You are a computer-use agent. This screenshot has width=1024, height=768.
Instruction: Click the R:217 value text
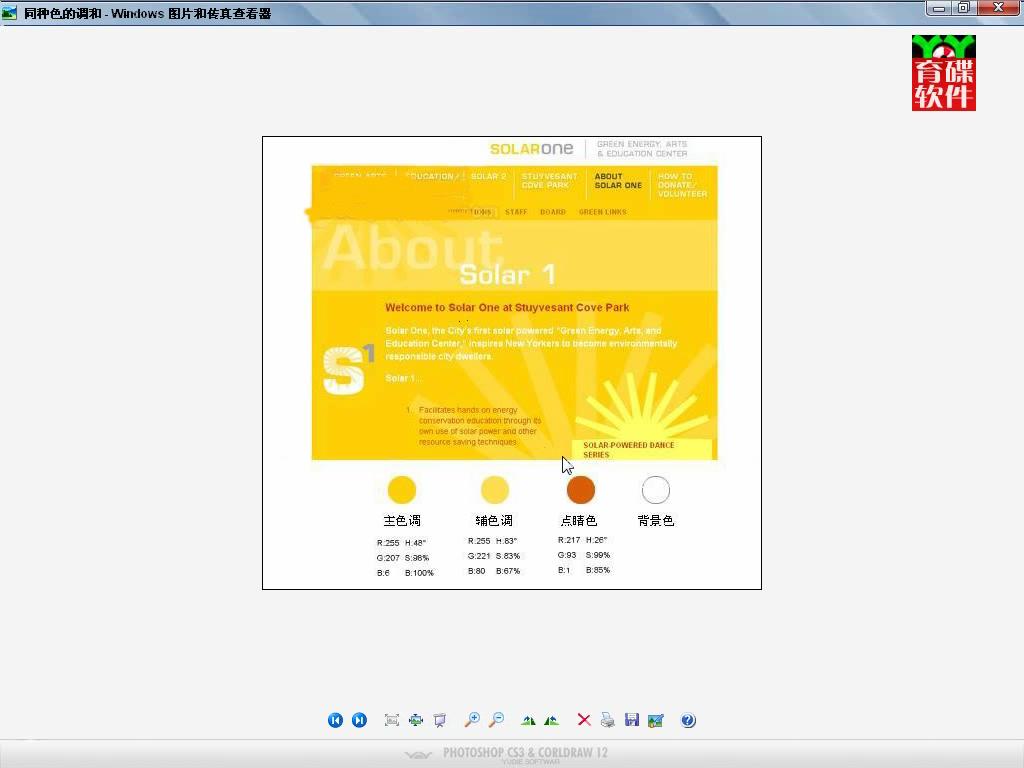tap(569, 540)
